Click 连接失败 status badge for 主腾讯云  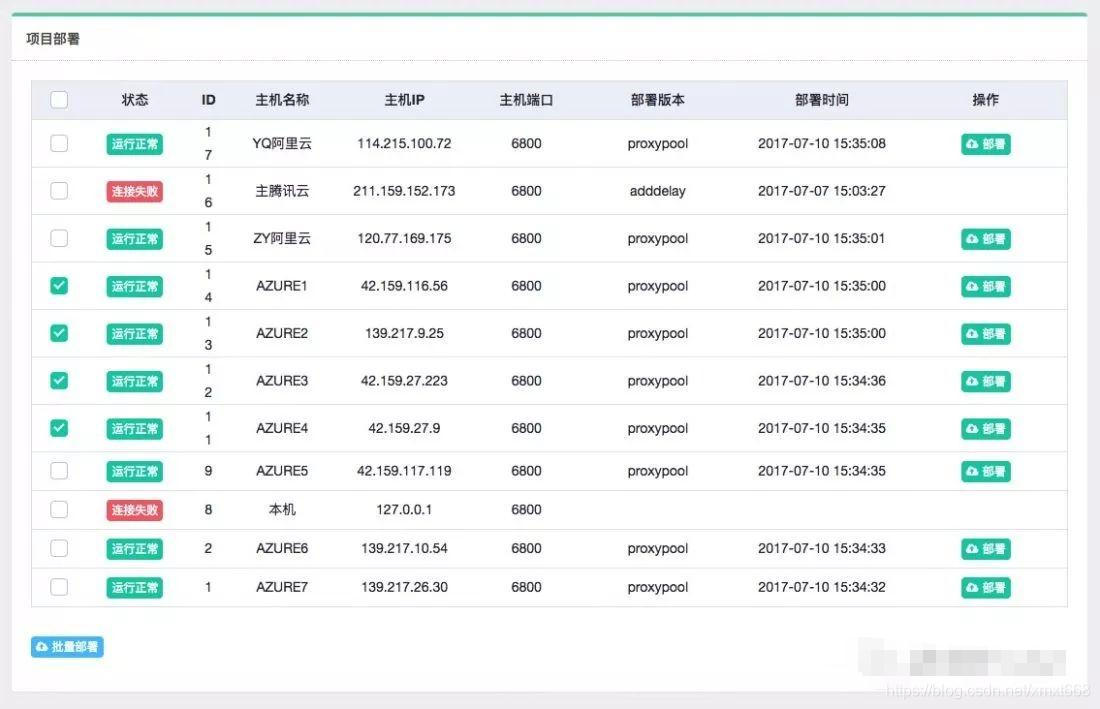[135, 191]
